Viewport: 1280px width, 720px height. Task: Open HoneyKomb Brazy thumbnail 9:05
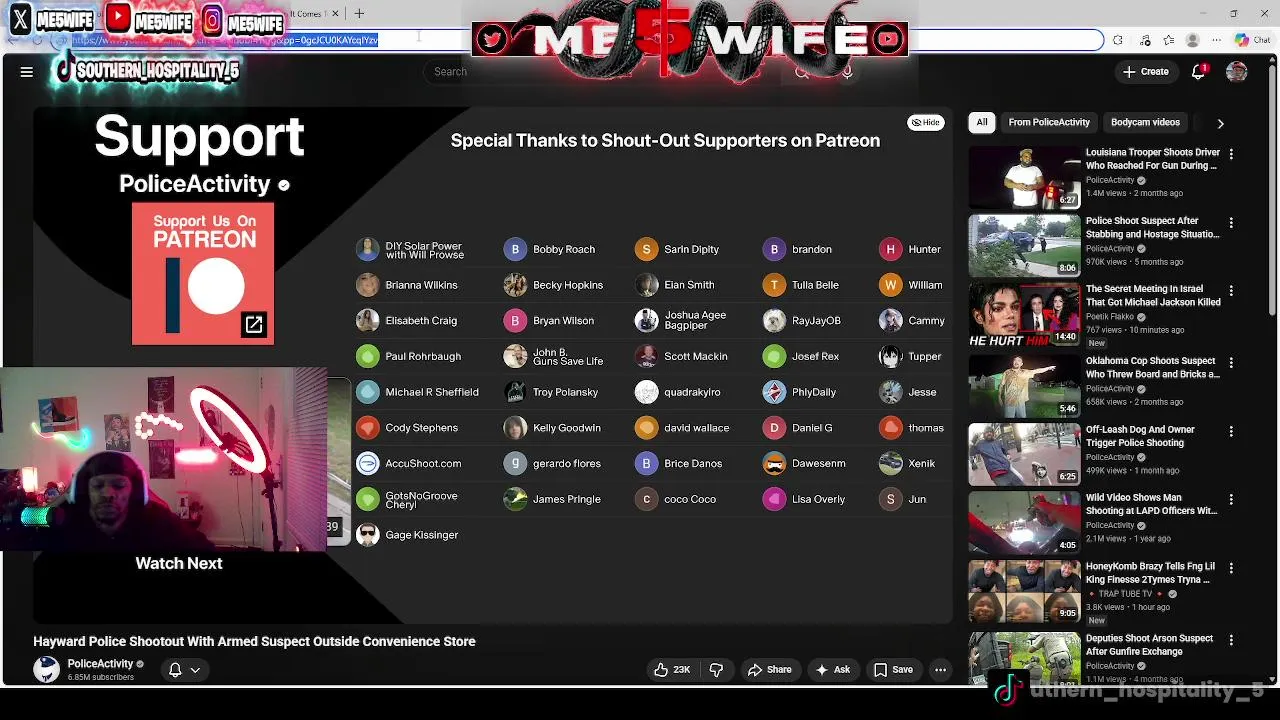(1024, 591)
